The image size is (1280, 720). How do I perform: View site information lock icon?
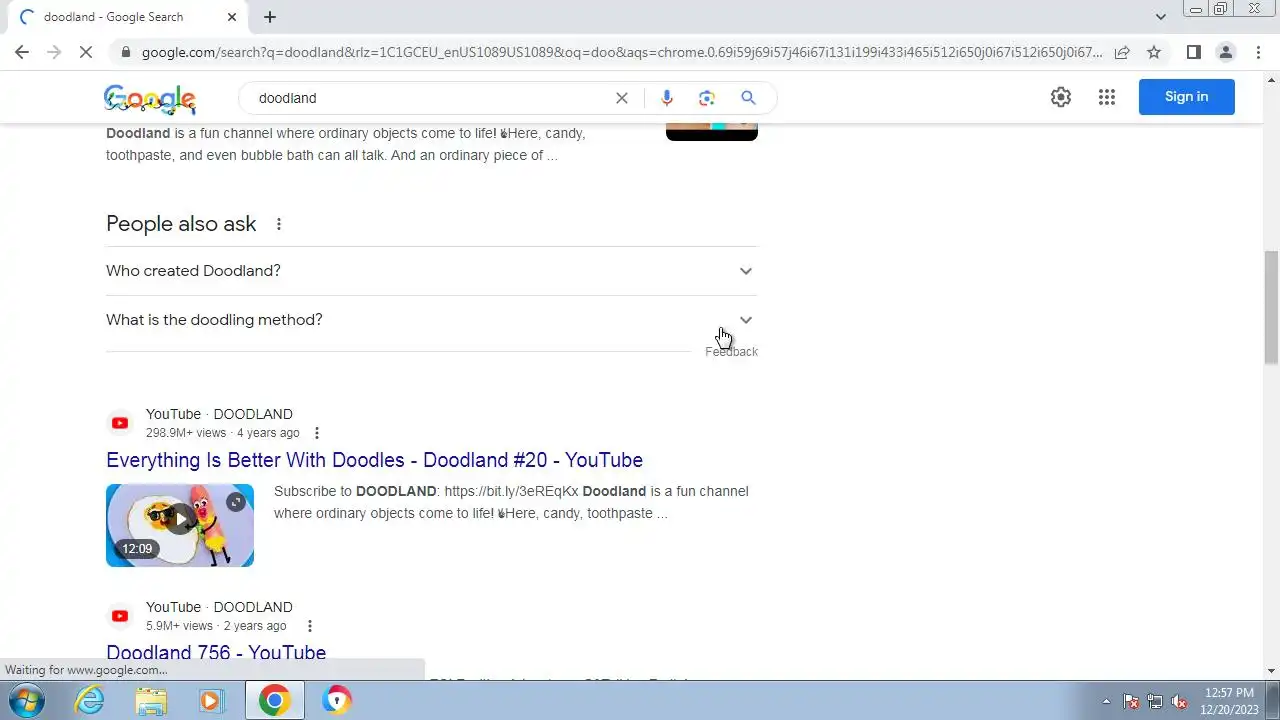click(x=124, y=52)
